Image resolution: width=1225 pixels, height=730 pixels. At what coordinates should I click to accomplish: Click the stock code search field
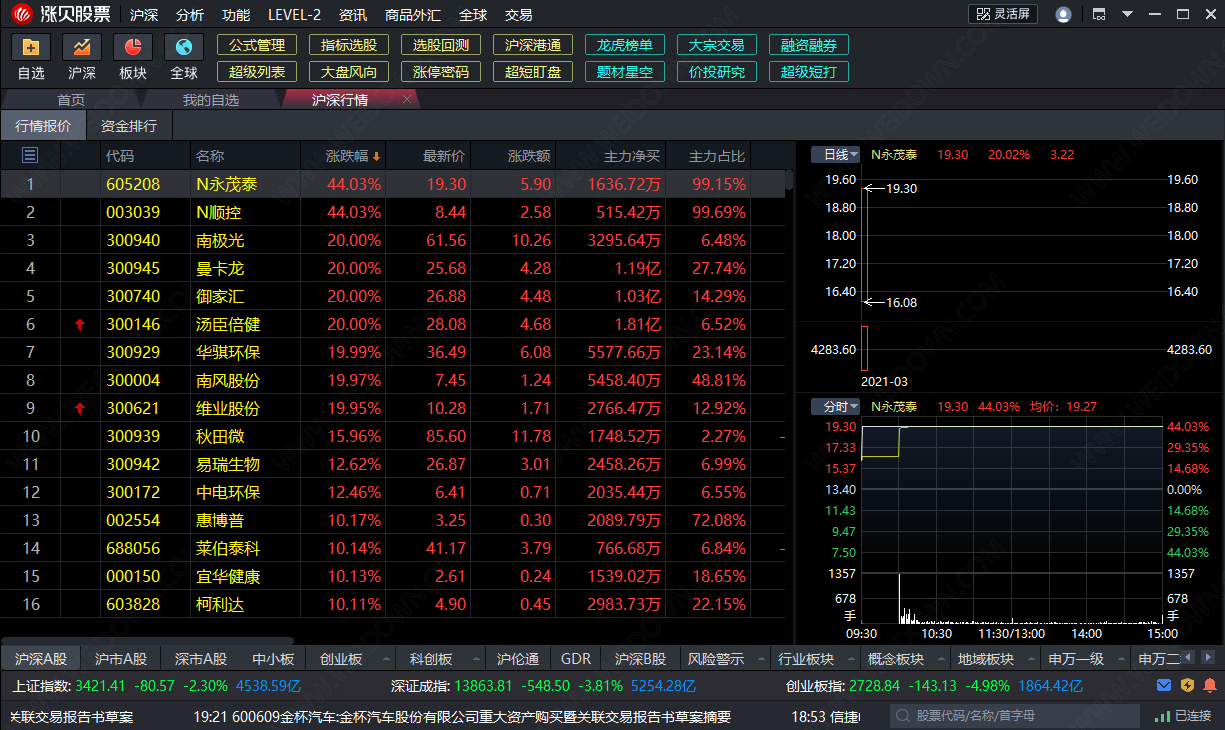[1015, 716]
